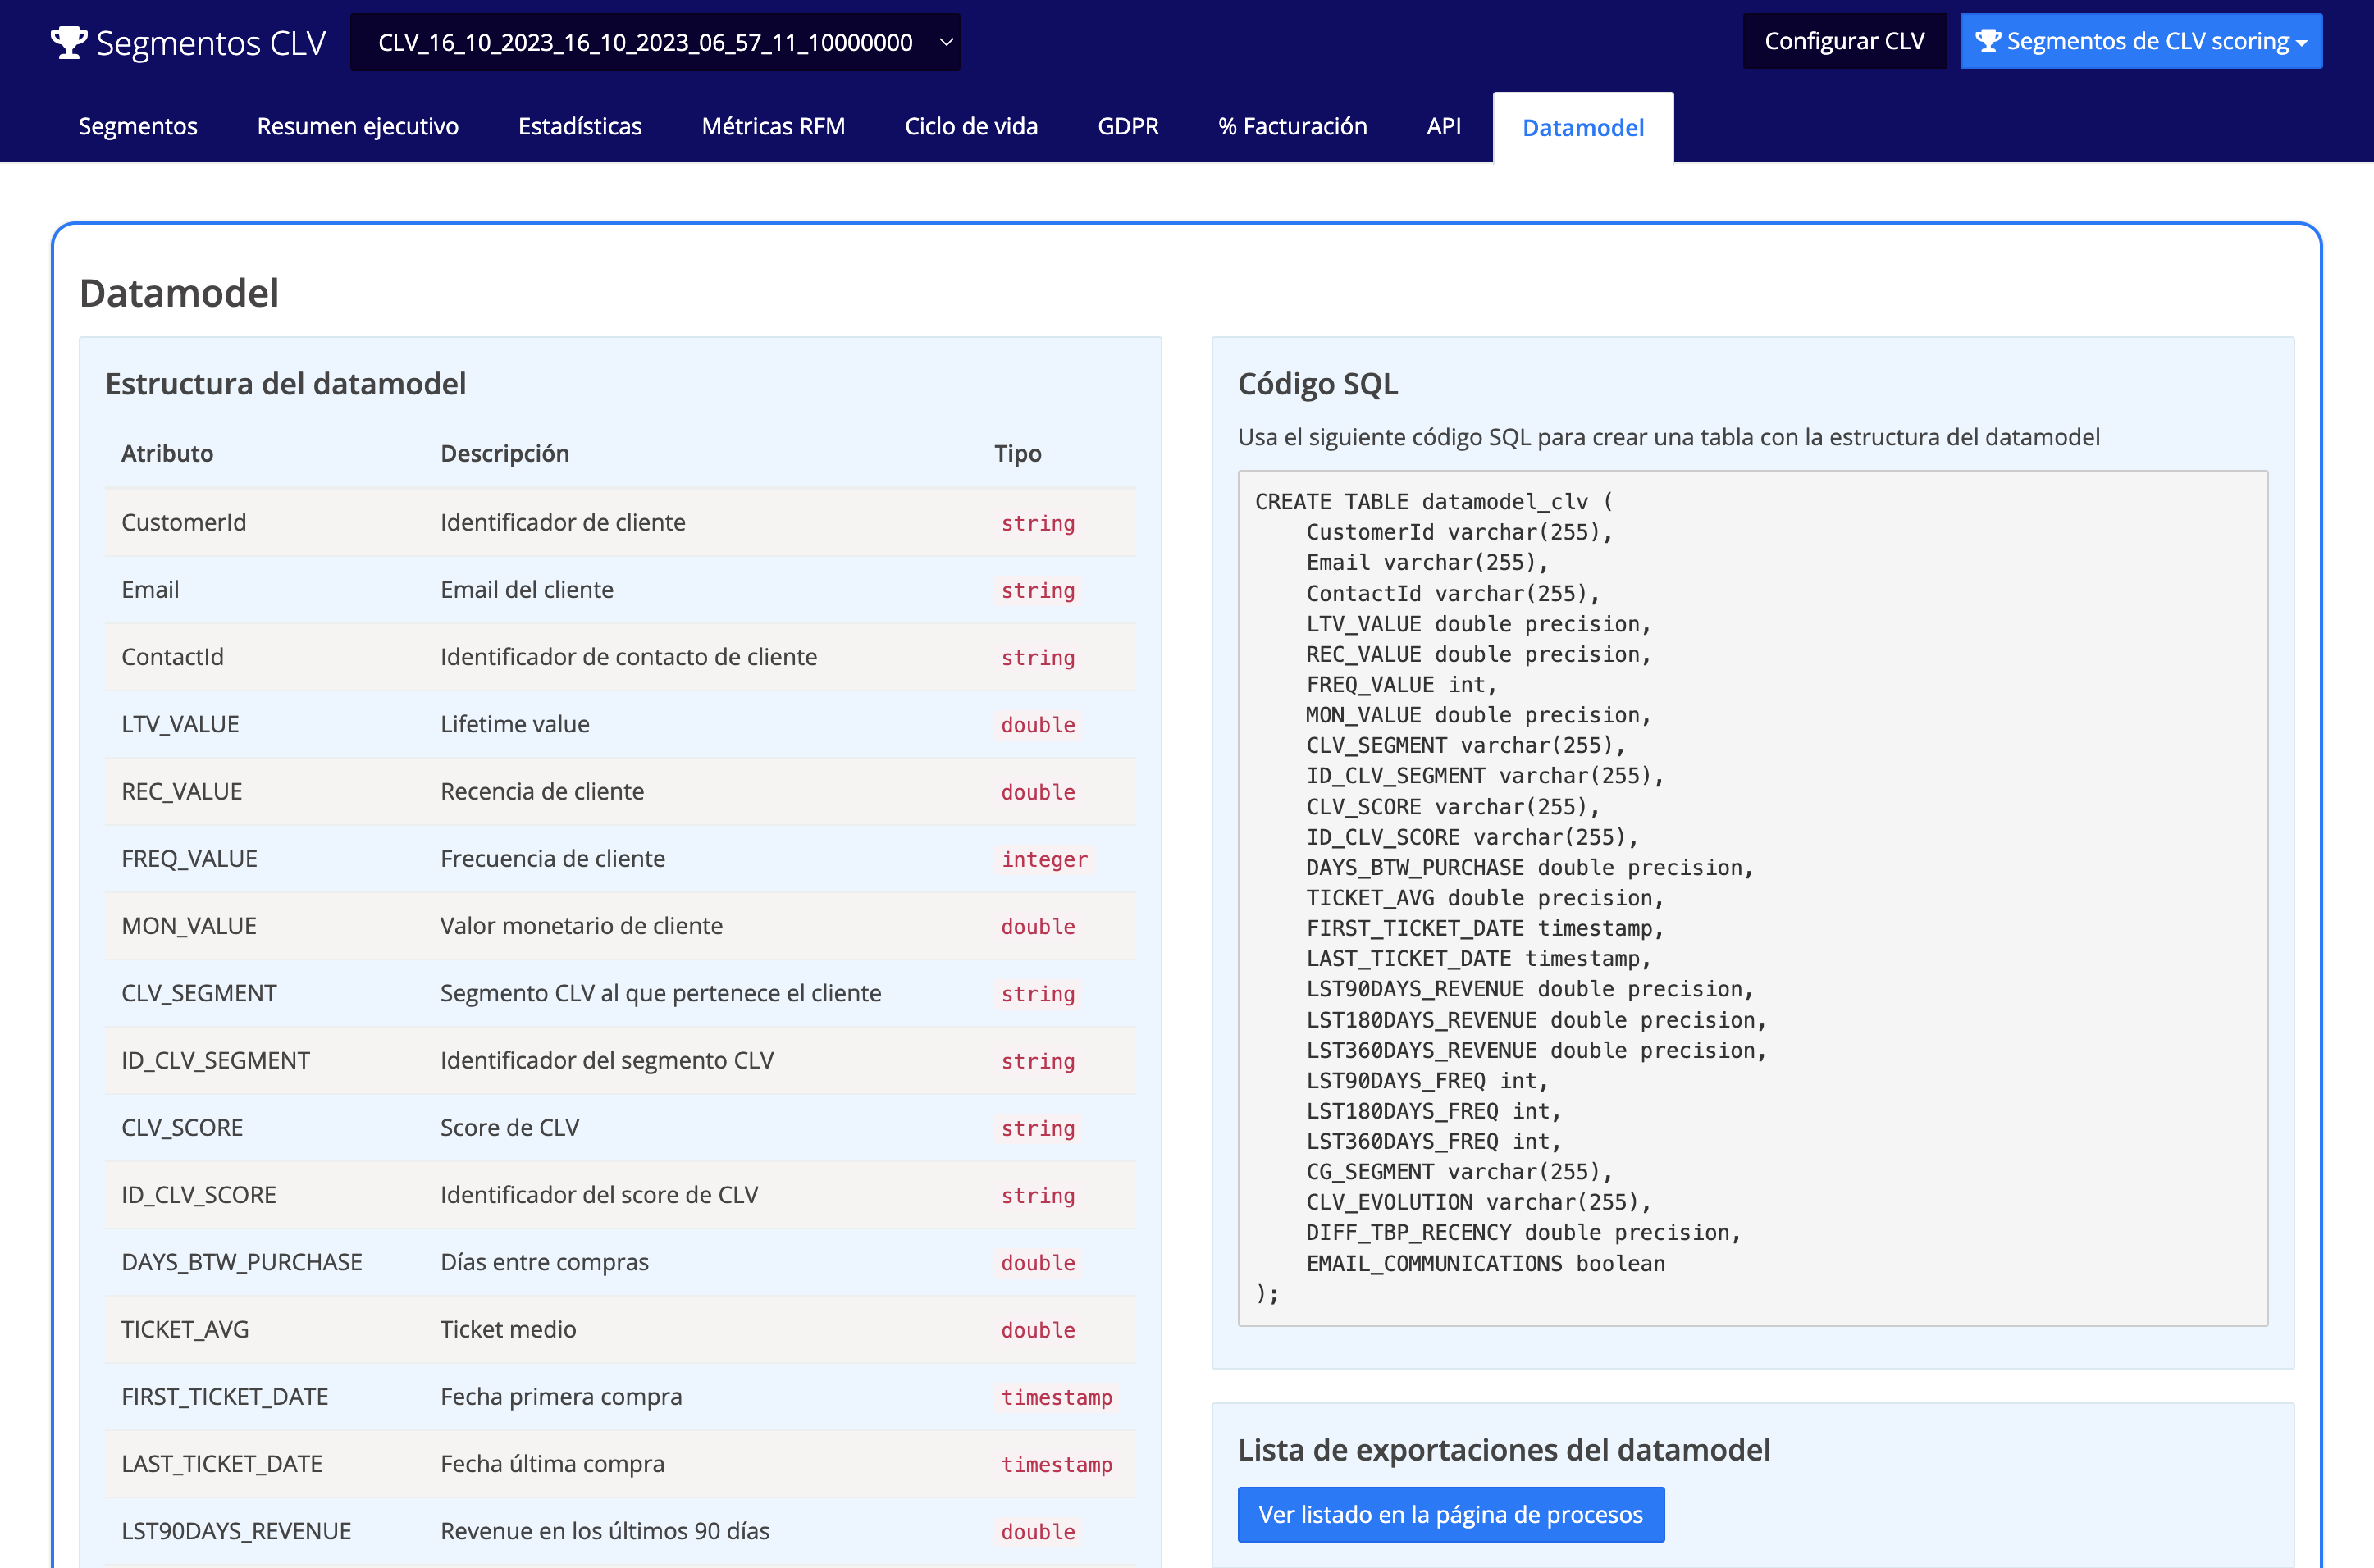
Task: Click the timestamp type of FIRST_TICKET_DATE
Action: 1056,1397
